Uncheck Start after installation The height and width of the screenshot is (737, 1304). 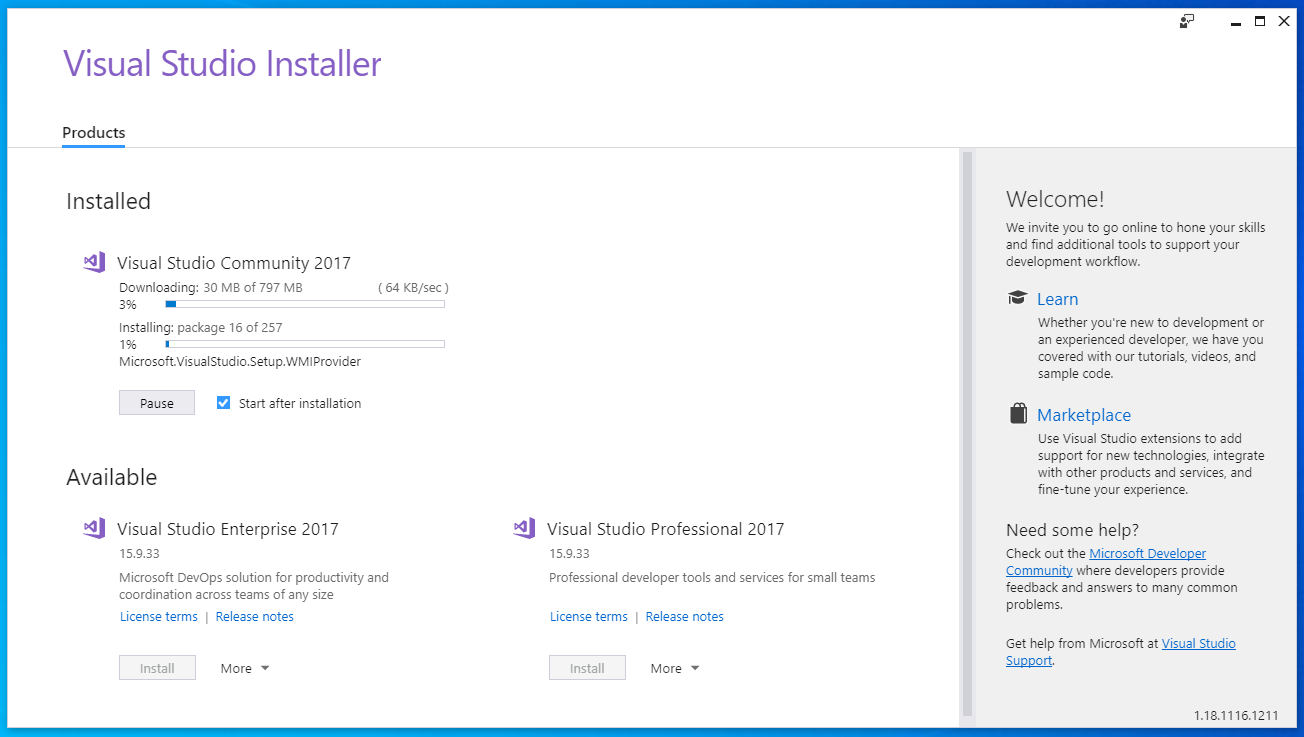(x=222, y=403)
